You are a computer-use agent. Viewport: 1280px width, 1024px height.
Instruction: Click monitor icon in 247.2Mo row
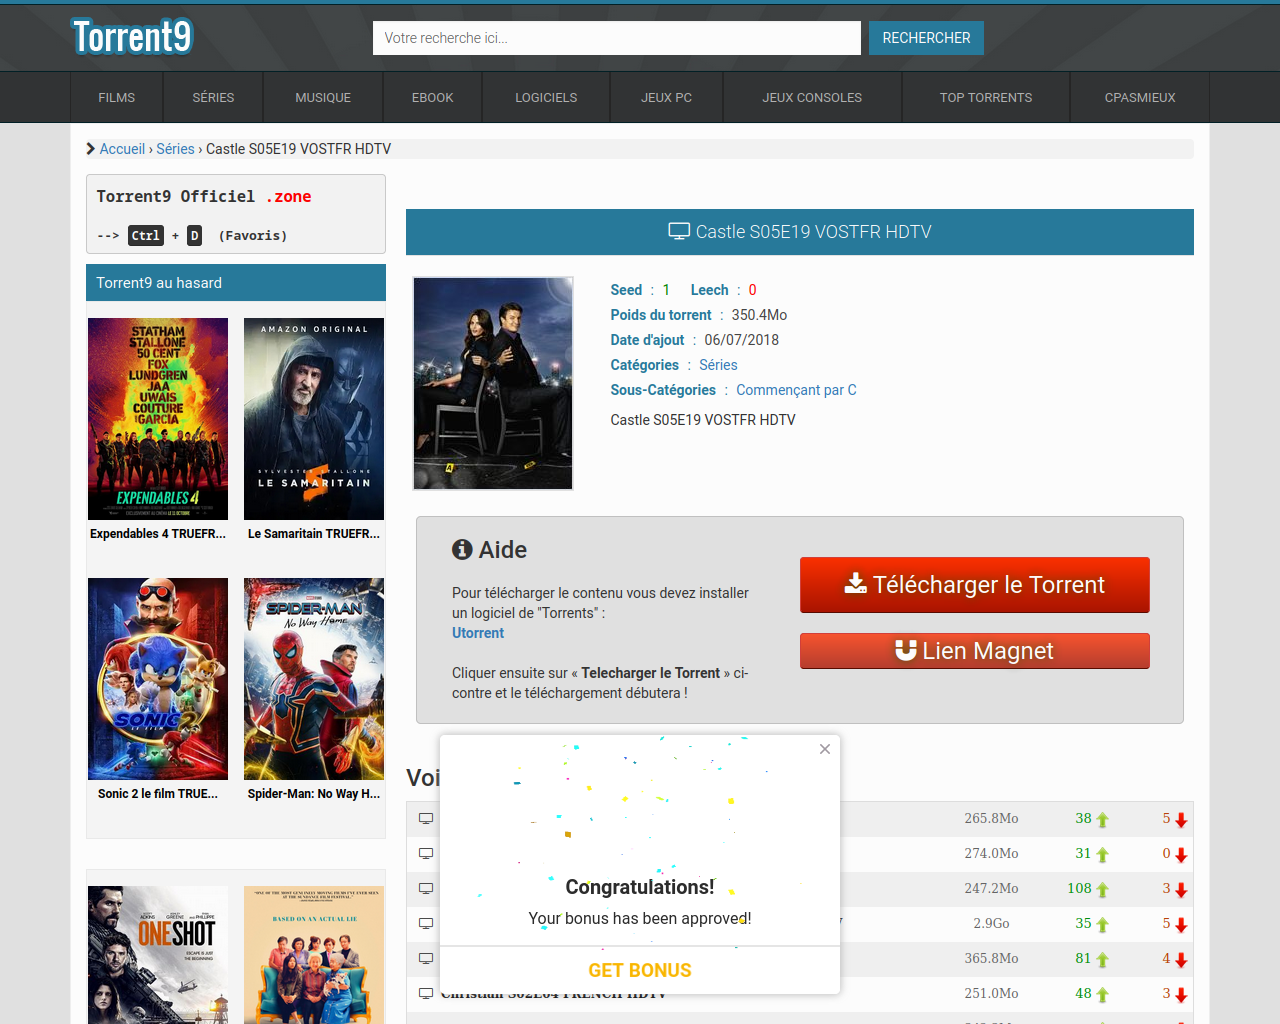(x=426, y=889)
